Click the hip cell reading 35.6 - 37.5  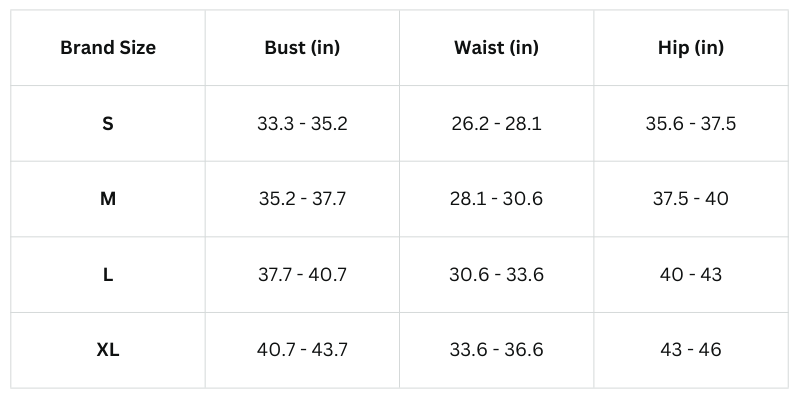(x=691, y=124)
